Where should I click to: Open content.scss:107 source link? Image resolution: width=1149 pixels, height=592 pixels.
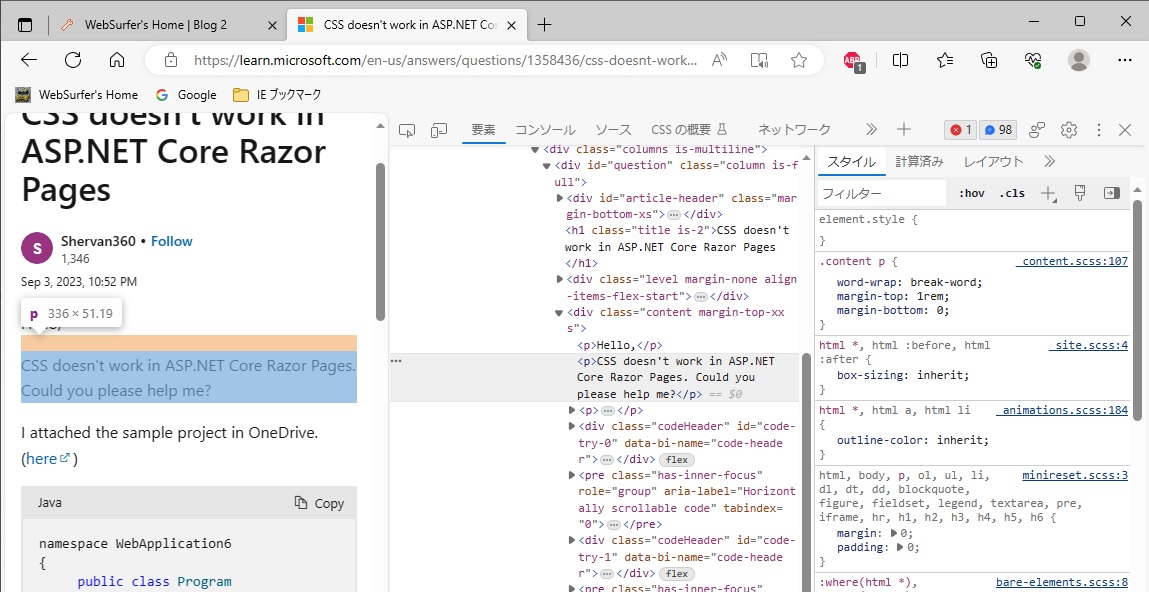[1074, 262]
